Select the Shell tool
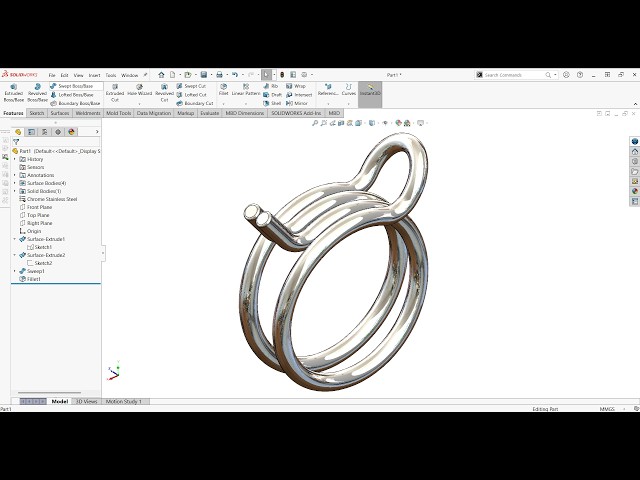Screen dimensions: 640x480 pos(272,103)
